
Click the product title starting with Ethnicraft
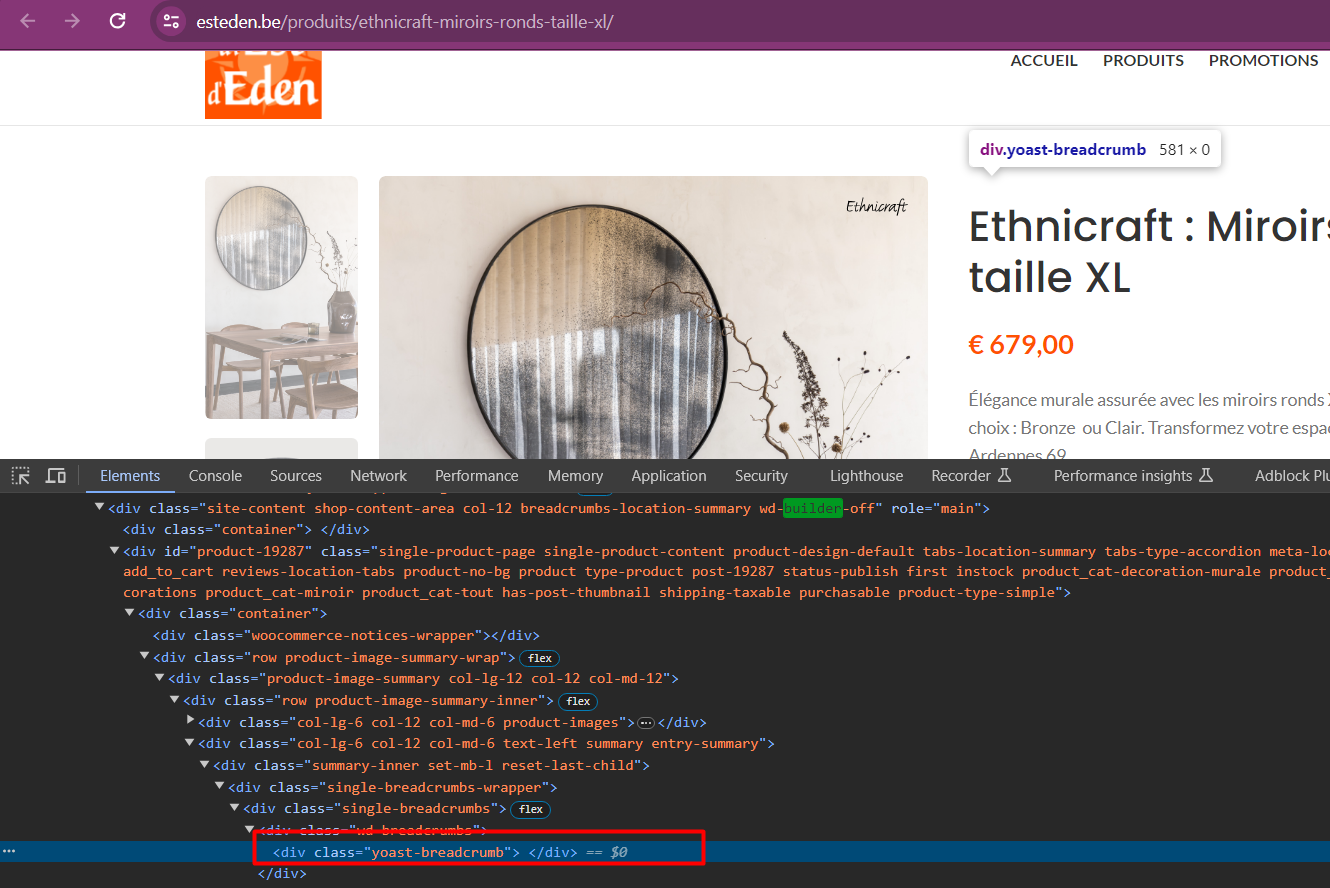1149,252
